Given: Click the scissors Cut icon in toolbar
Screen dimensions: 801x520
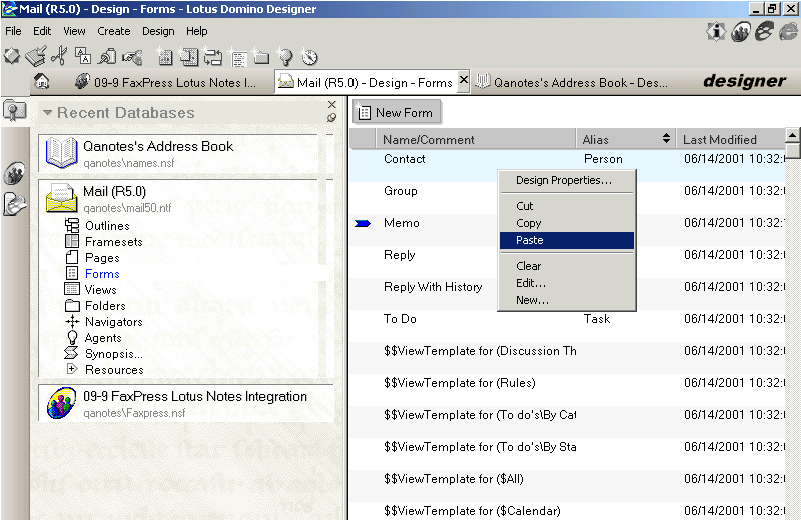Looking at the screenshot, I should [59, 56].
